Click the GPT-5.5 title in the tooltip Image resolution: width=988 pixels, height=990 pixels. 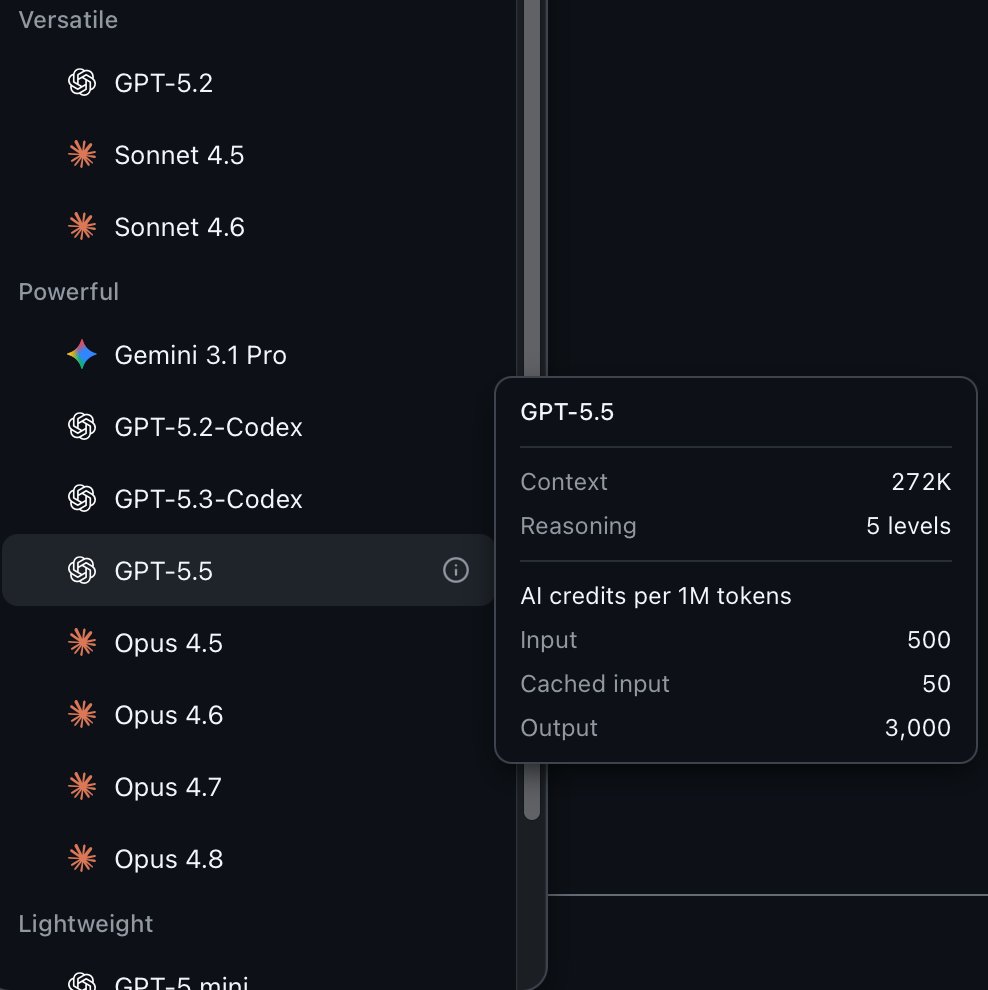(x=567, y=412)
